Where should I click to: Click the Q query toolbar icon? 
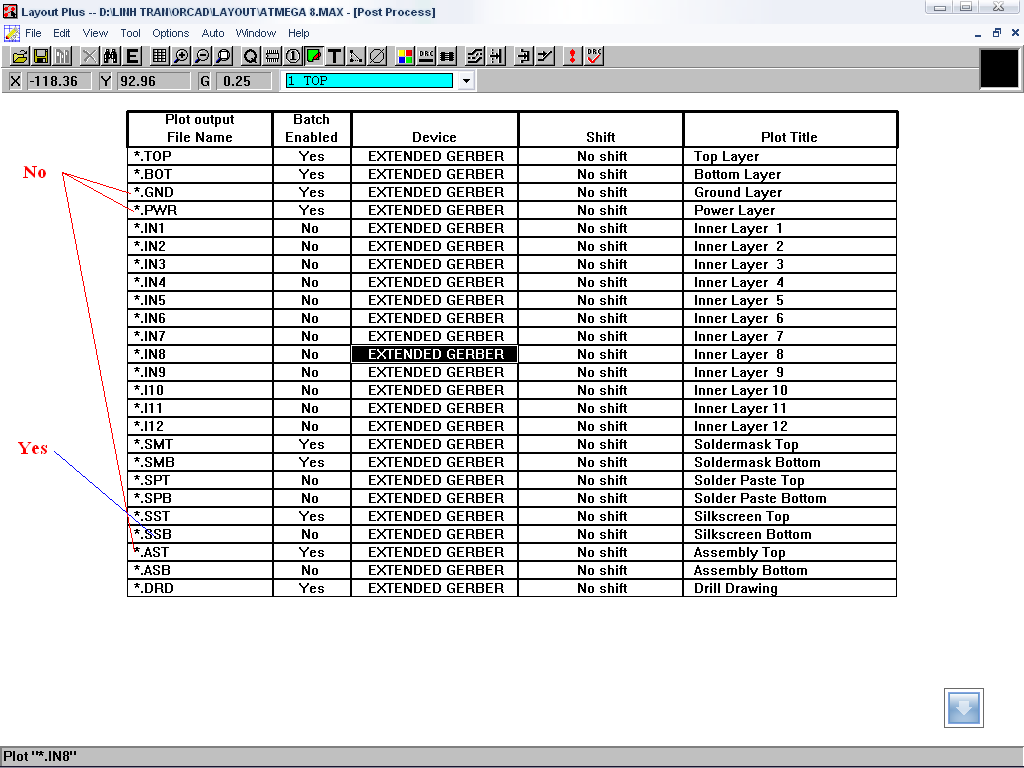tap(250, 57)
